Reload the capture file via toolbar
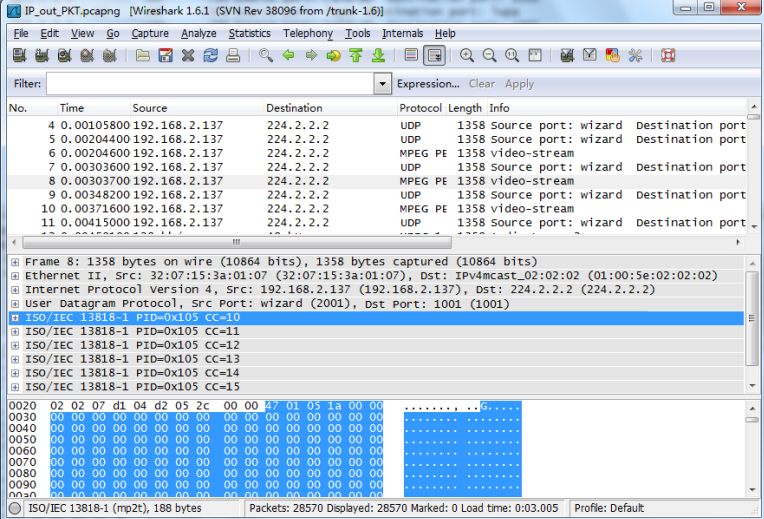This screenshot has height=519, width=764. [210, 57]
